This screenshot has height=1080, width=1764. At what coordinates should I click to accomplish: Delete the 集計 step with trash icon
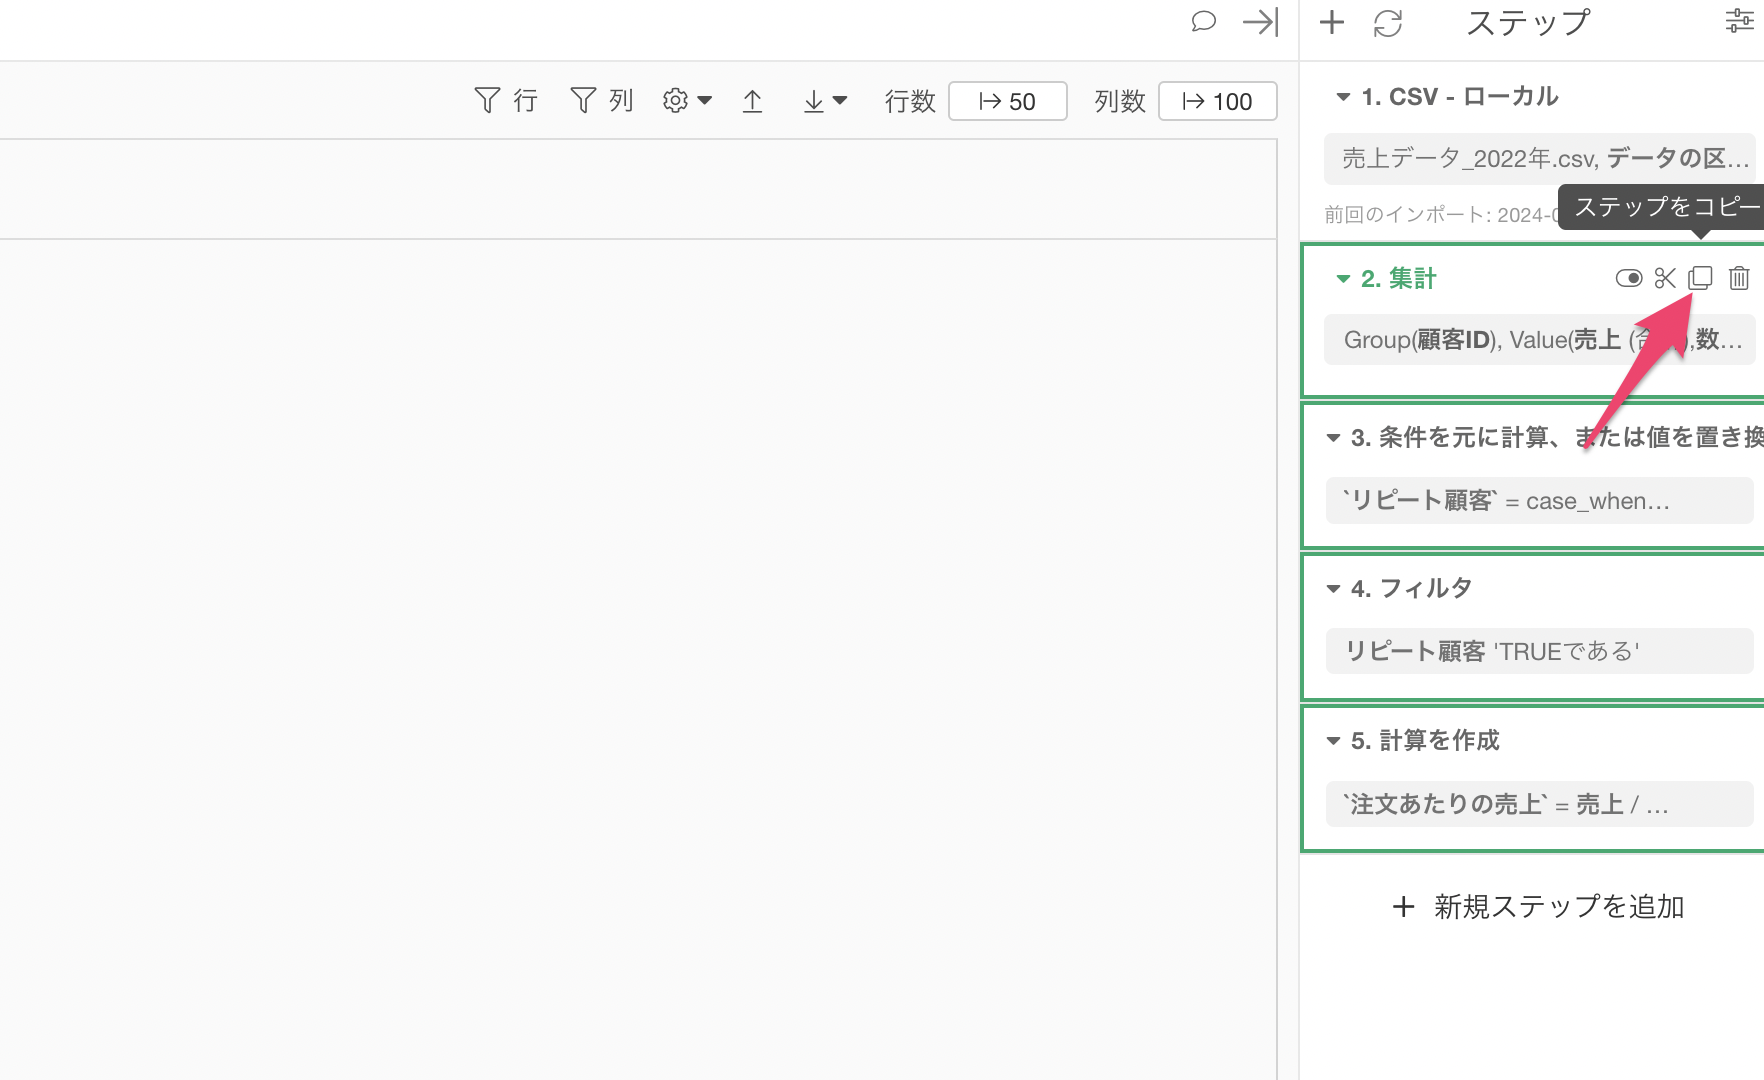tap(1739, 278)
